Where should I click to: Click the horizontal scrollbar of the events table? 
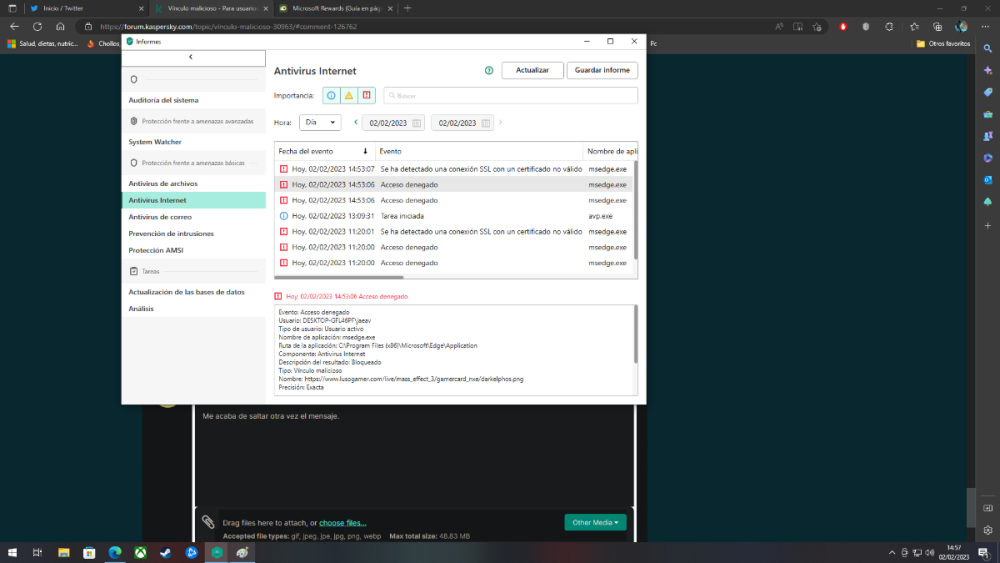[339, 277]
